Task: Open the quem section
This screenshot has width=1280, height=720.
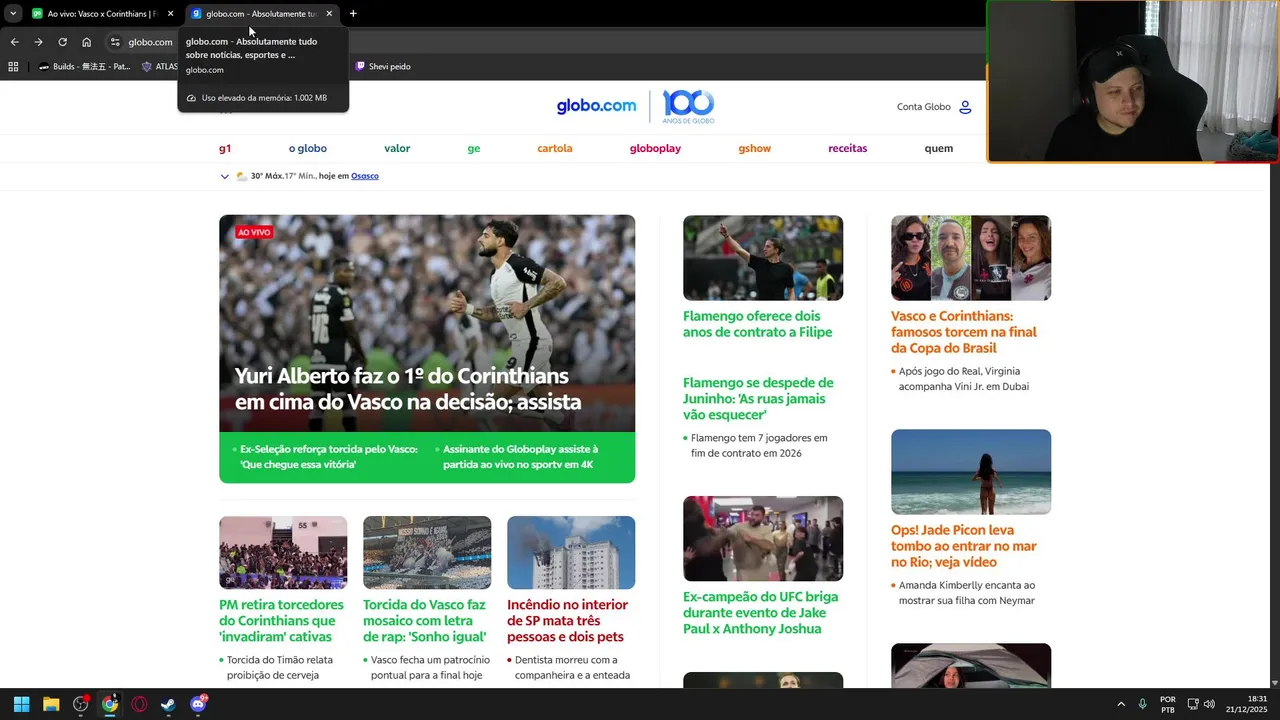Action: (939, 148)
